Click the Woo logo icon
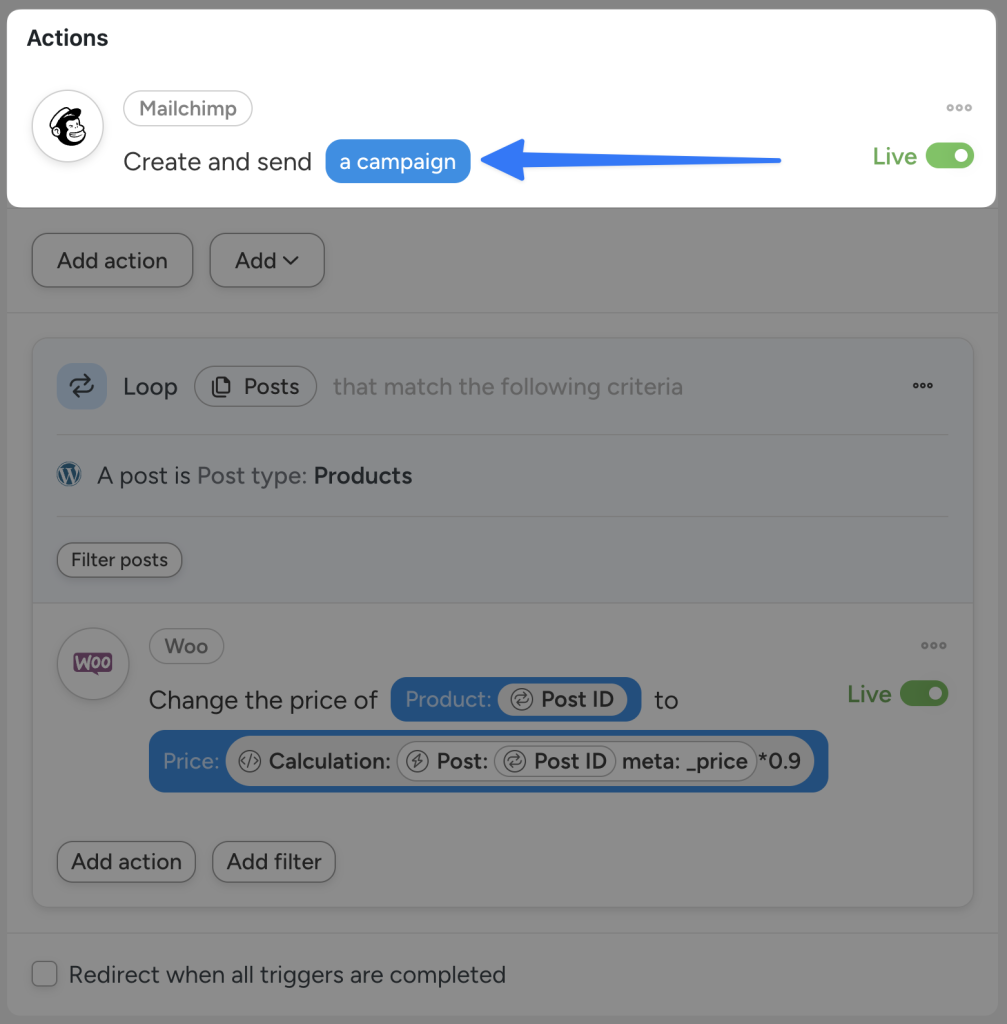Screen dimensions: 1007x1024 coord(92,663)
